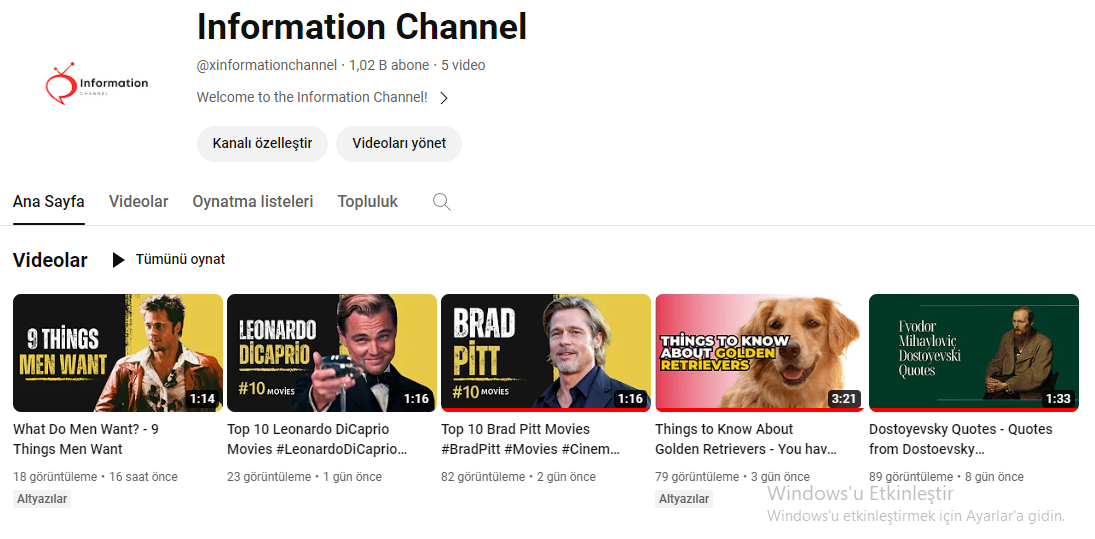Click Altyazılar badge under Golden Retrievers video
The width and height of the screenshot is (1095, 539).
pyautogui.click(x=684, y=499)
